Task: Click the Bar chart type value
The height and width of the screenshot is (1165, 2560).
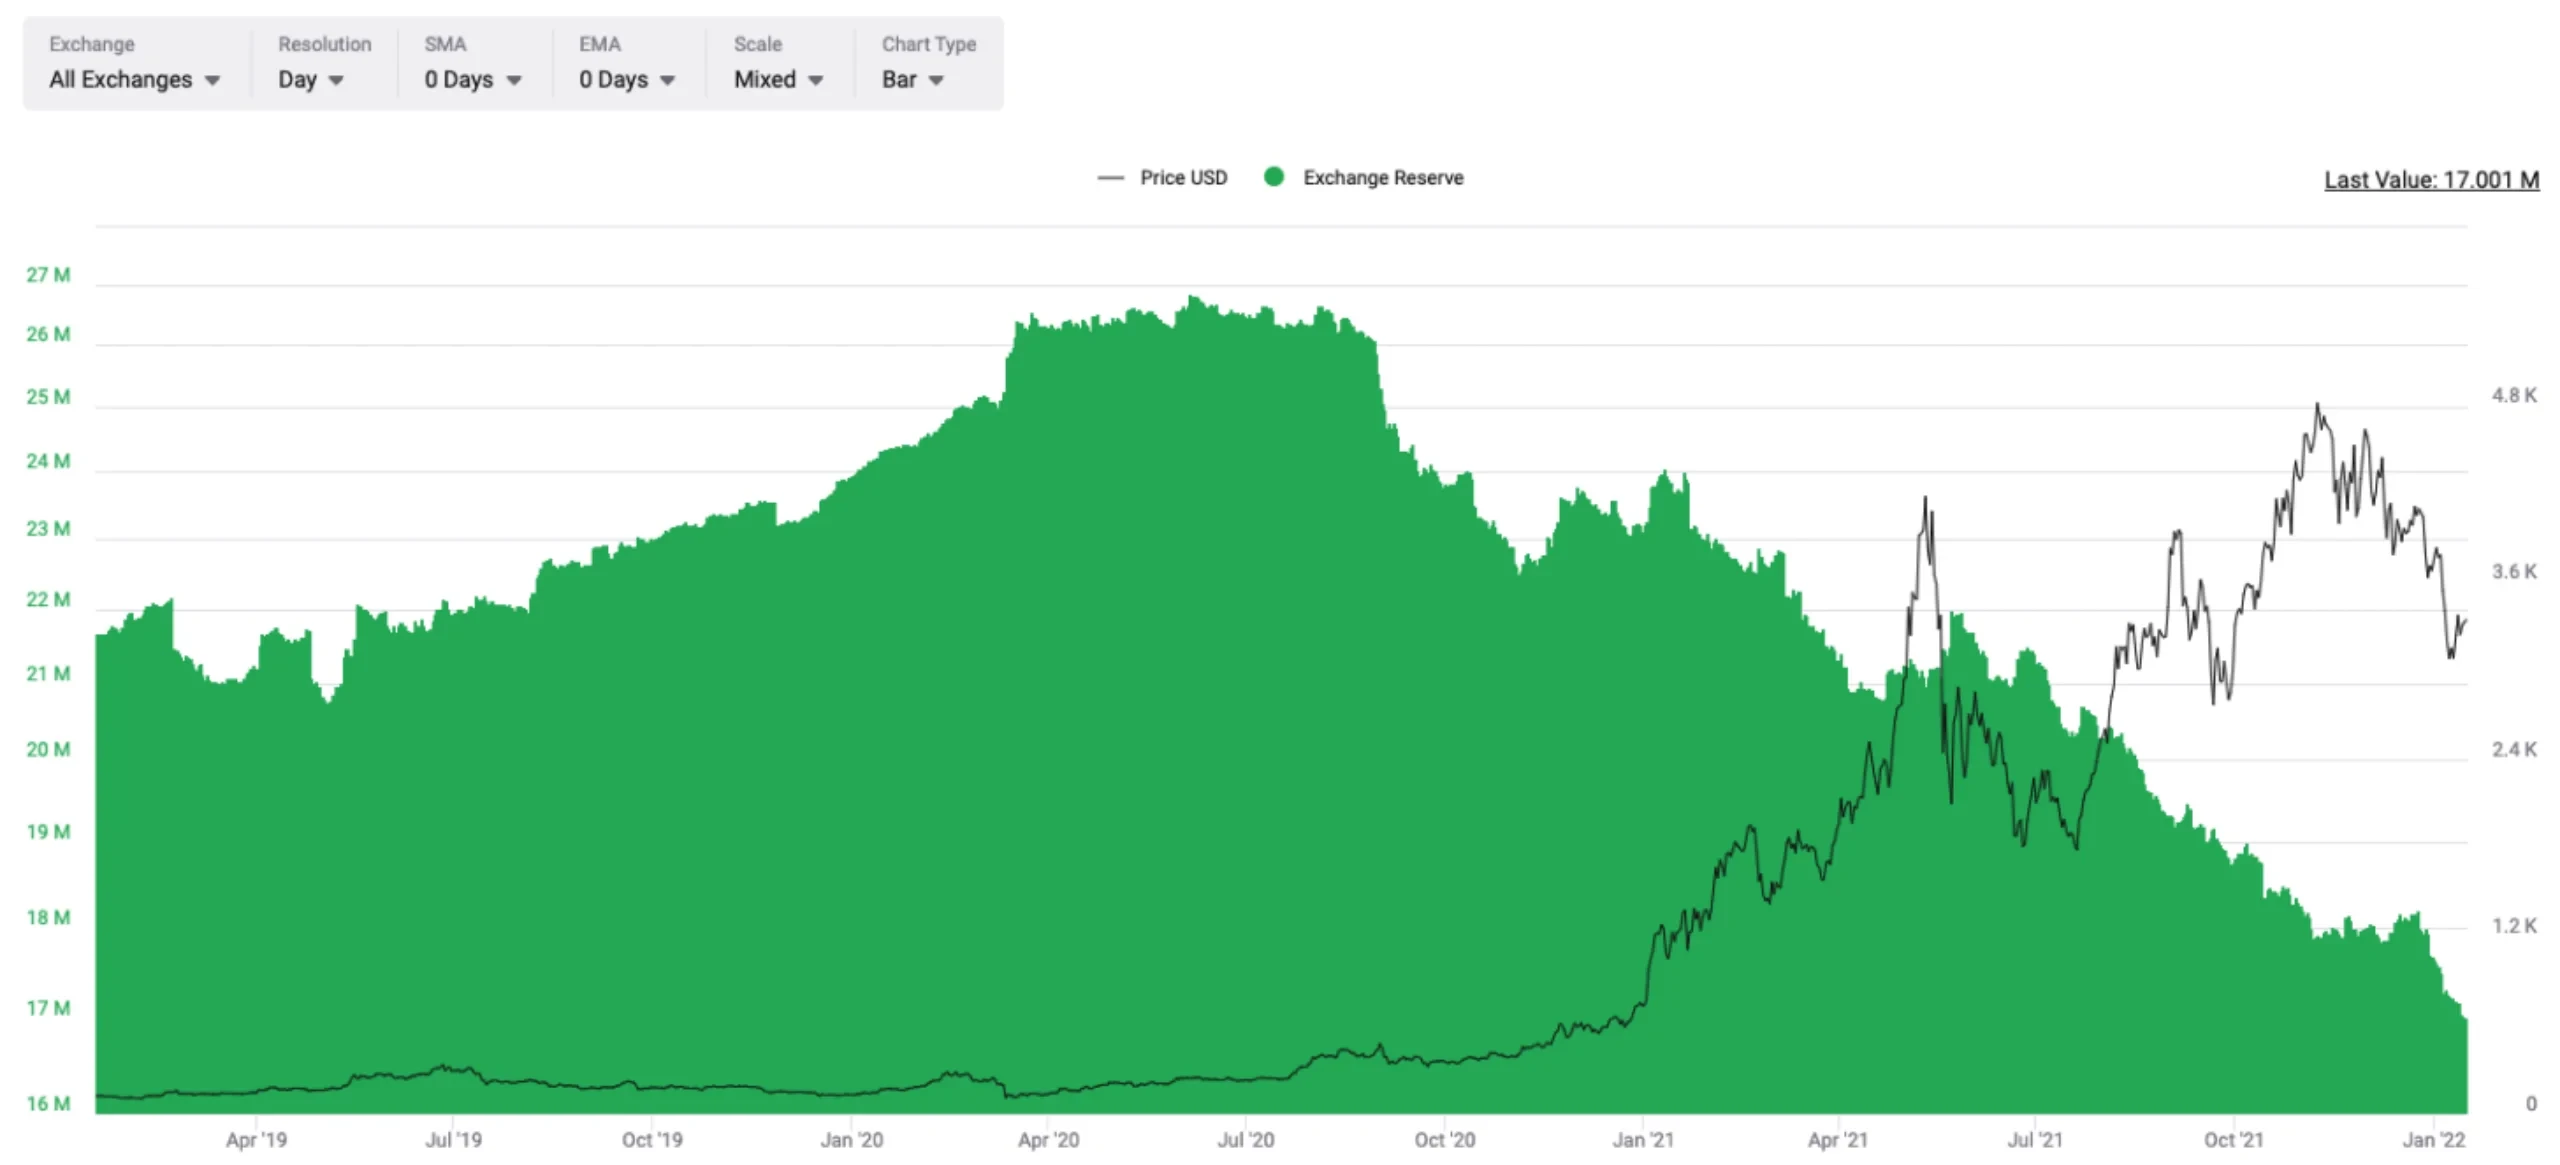Action: (898, 80)
